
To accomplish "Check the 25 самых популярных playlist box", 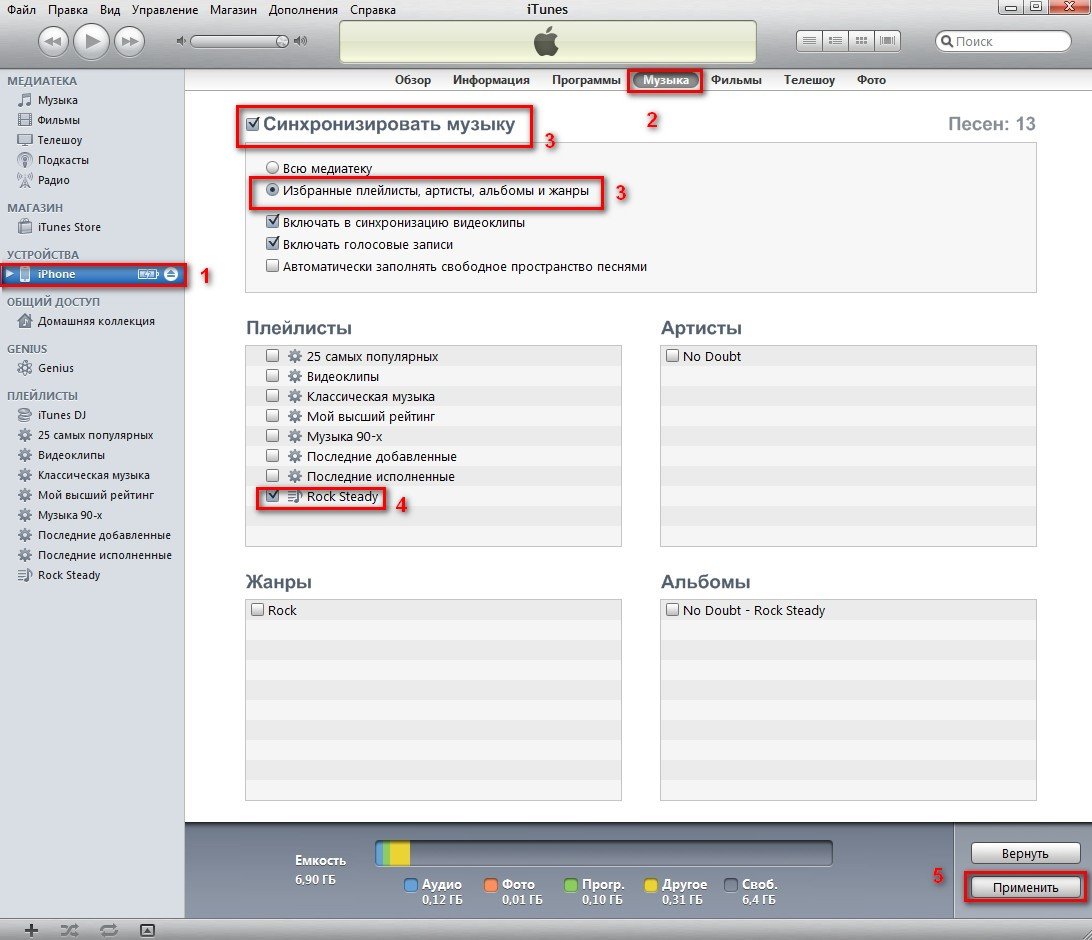I will (x=272, y=356).
